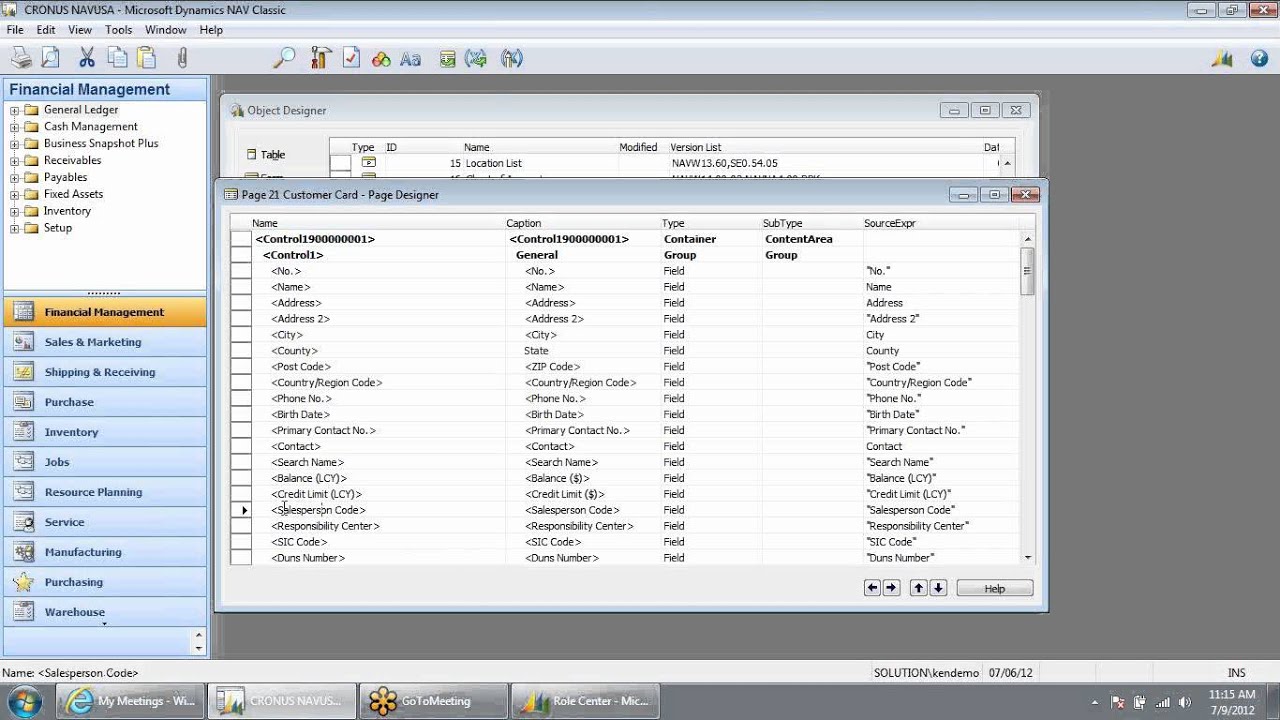Click the left arrow button in Page Designer
This screenshot has width=1280, height=720.
point(873,588)
